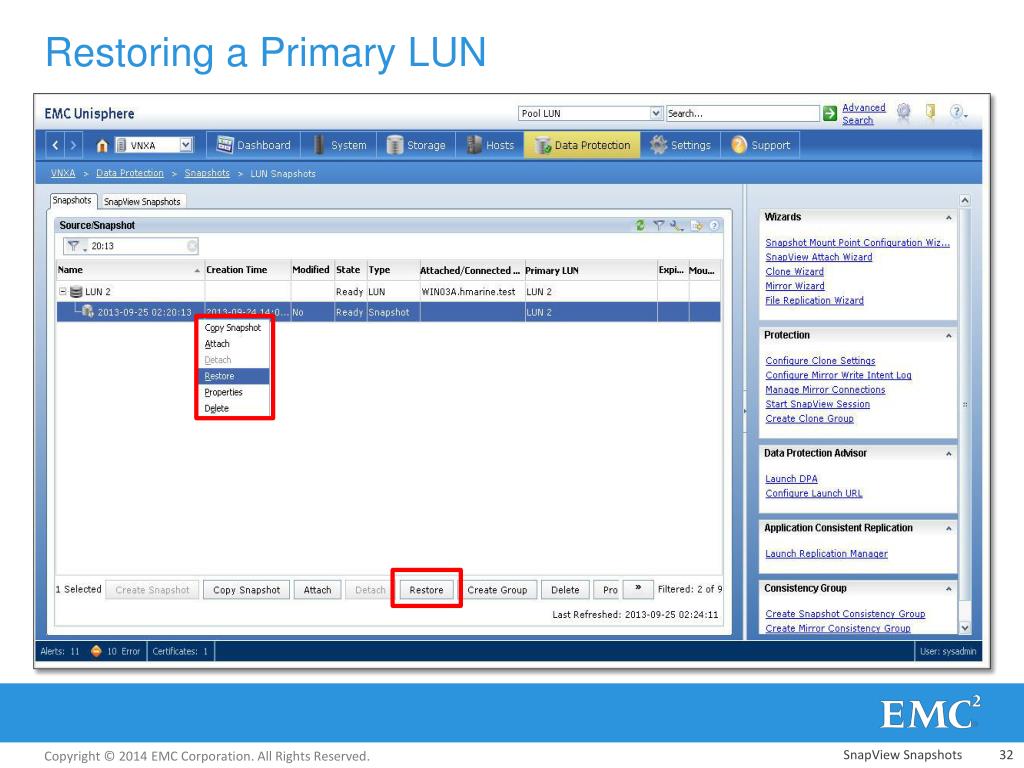Click the Create Group button
1024x768 pixels.
(497, 590)
